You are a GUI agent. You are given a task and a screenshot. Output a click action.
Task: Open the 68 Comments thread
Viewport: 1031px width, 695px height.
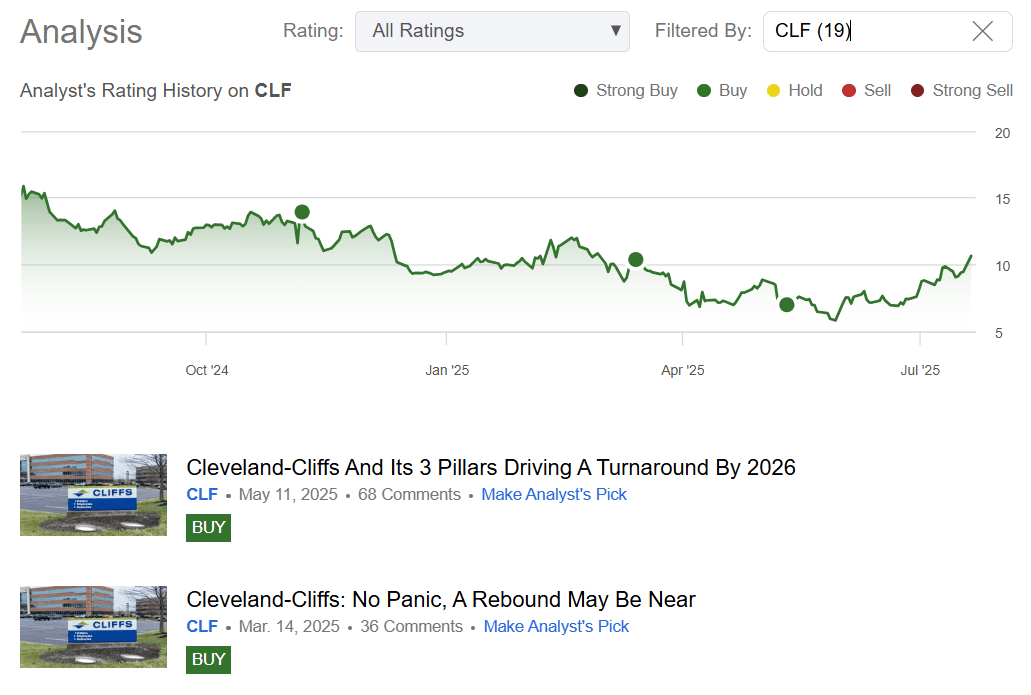(409, 494)
